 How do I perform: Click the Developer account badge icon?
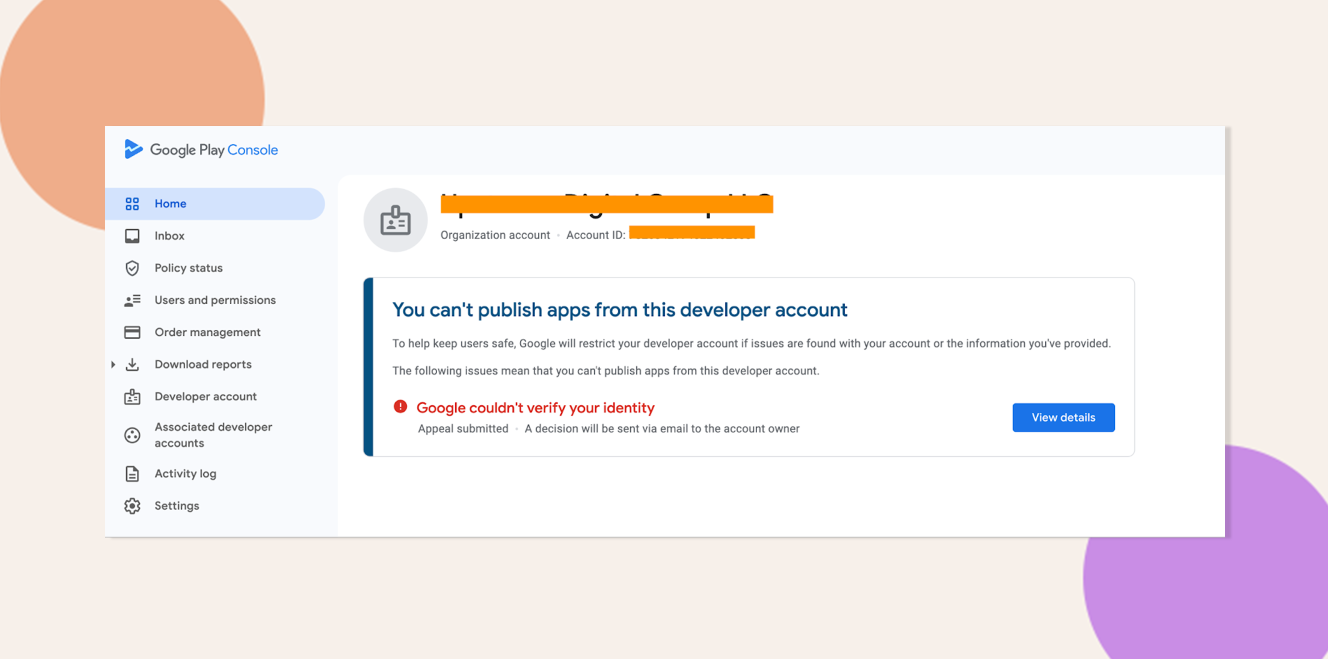(x=132, y=397)
